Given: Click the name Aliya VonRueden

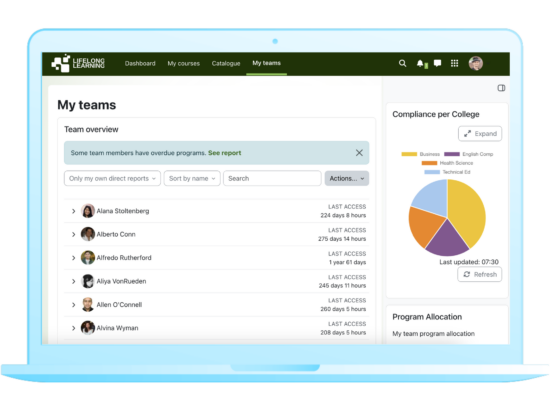Looking at the screenshot, I should (121, 281).
